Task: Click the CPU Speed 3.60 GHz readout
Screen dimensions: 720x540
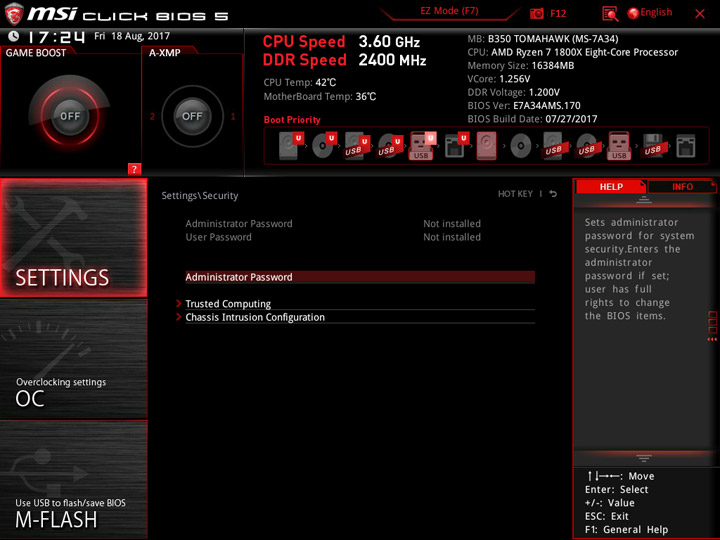Action: tap(341, 42)
